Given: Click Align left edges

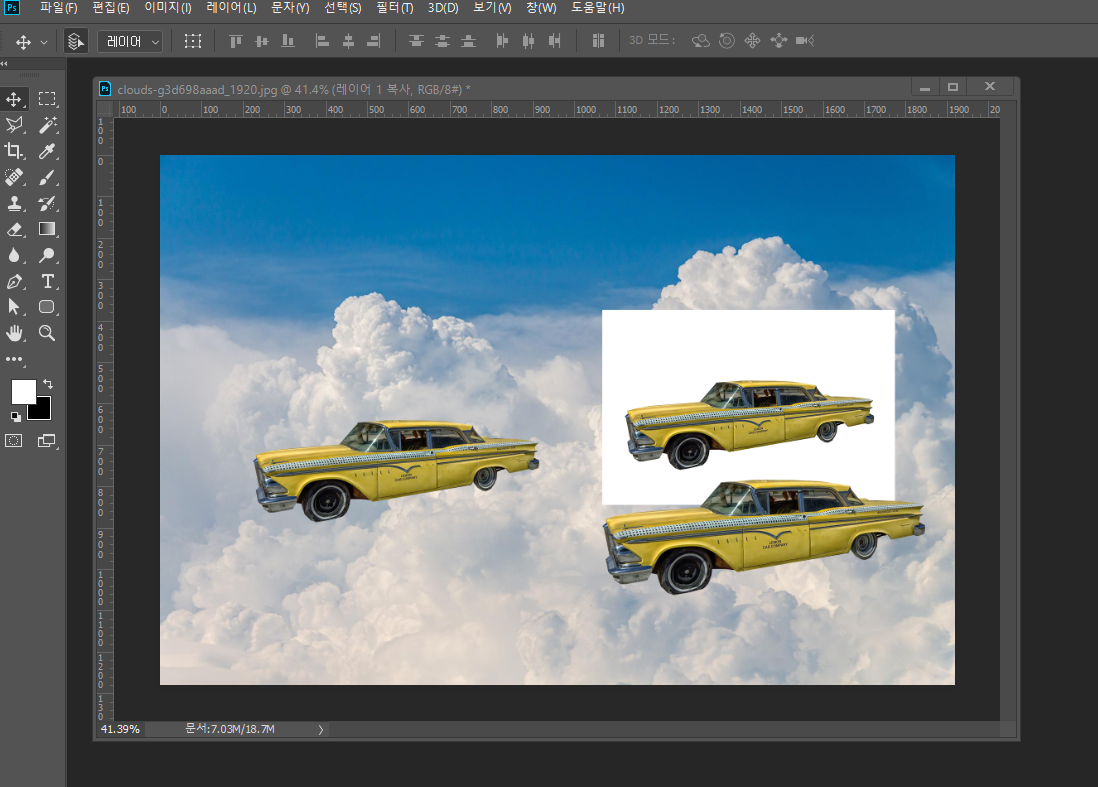Looking at the screenshot, I should pos(322,41).
